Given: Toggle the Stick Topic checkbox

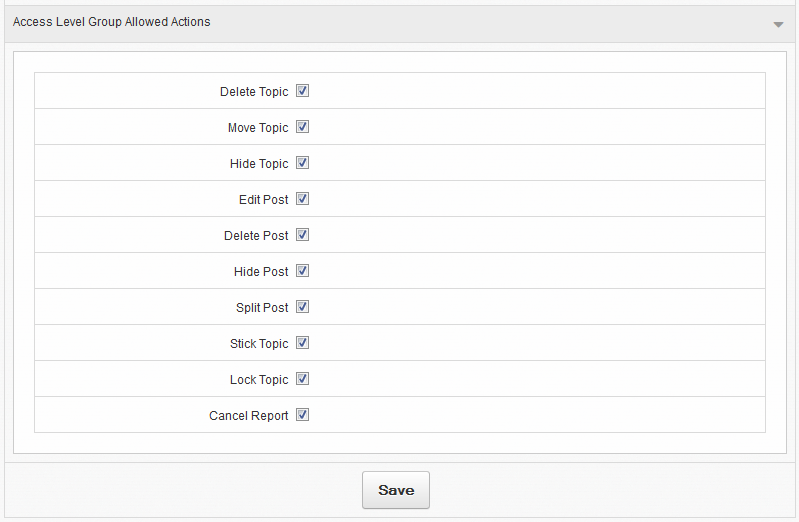Looking at the screenshot, I should click(302, 343).
